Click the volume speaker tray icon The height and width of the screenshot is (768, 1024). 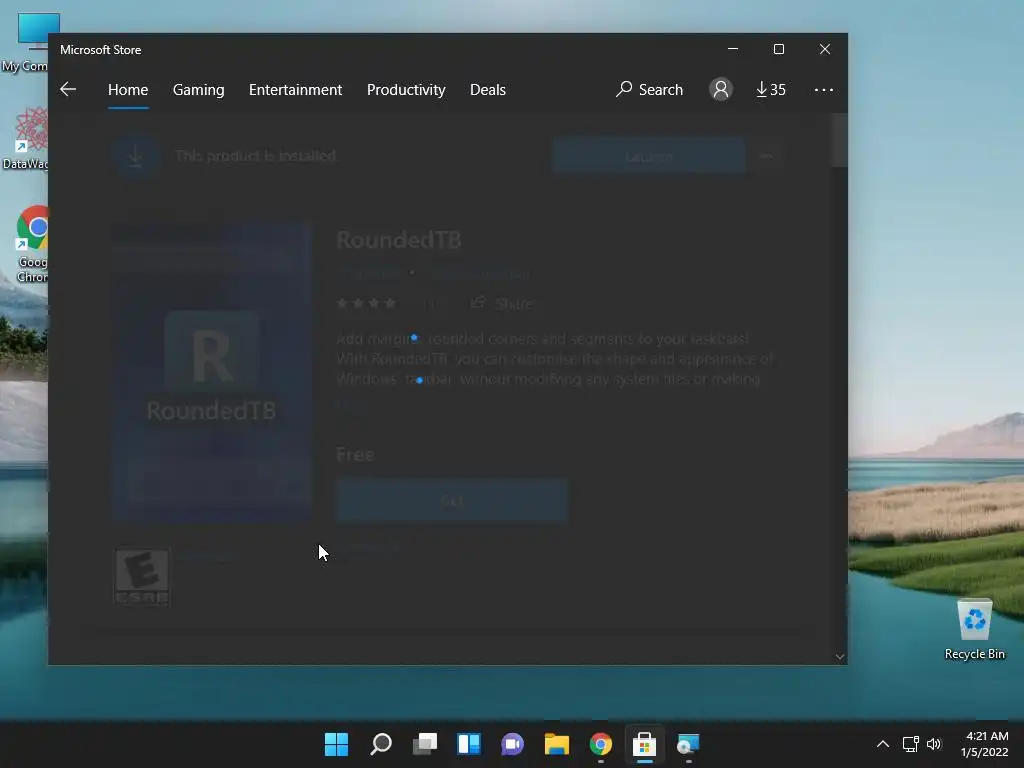click(934, 744)
